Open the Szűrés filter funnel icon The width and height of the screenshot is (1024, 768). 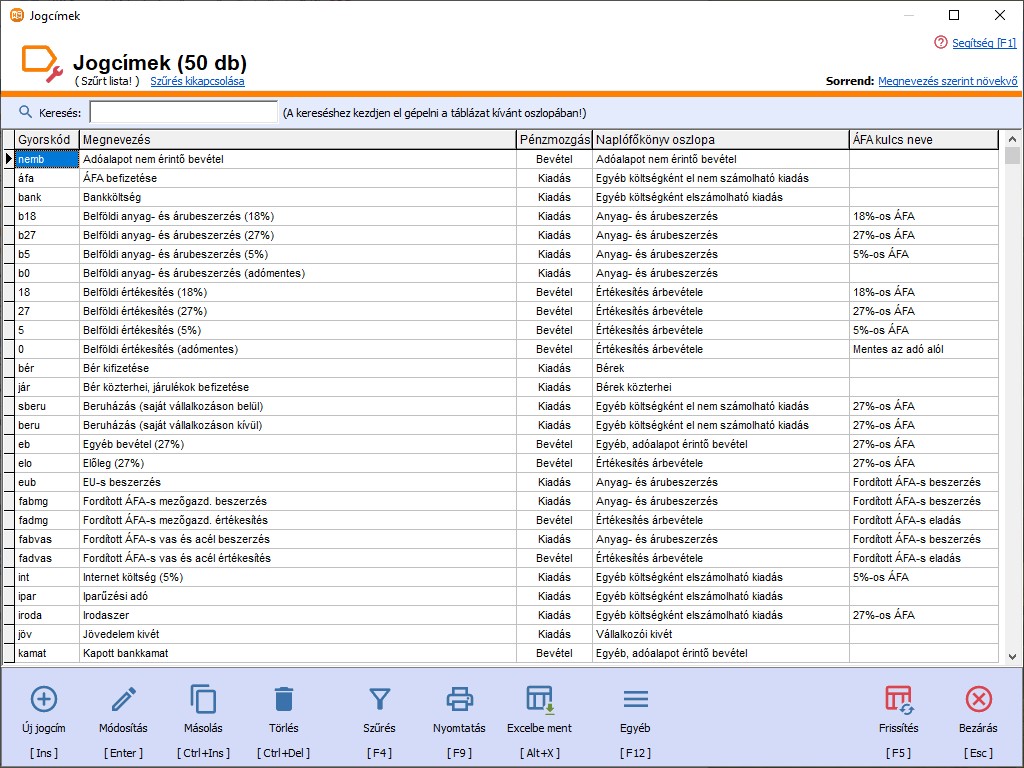coord(379,699)
